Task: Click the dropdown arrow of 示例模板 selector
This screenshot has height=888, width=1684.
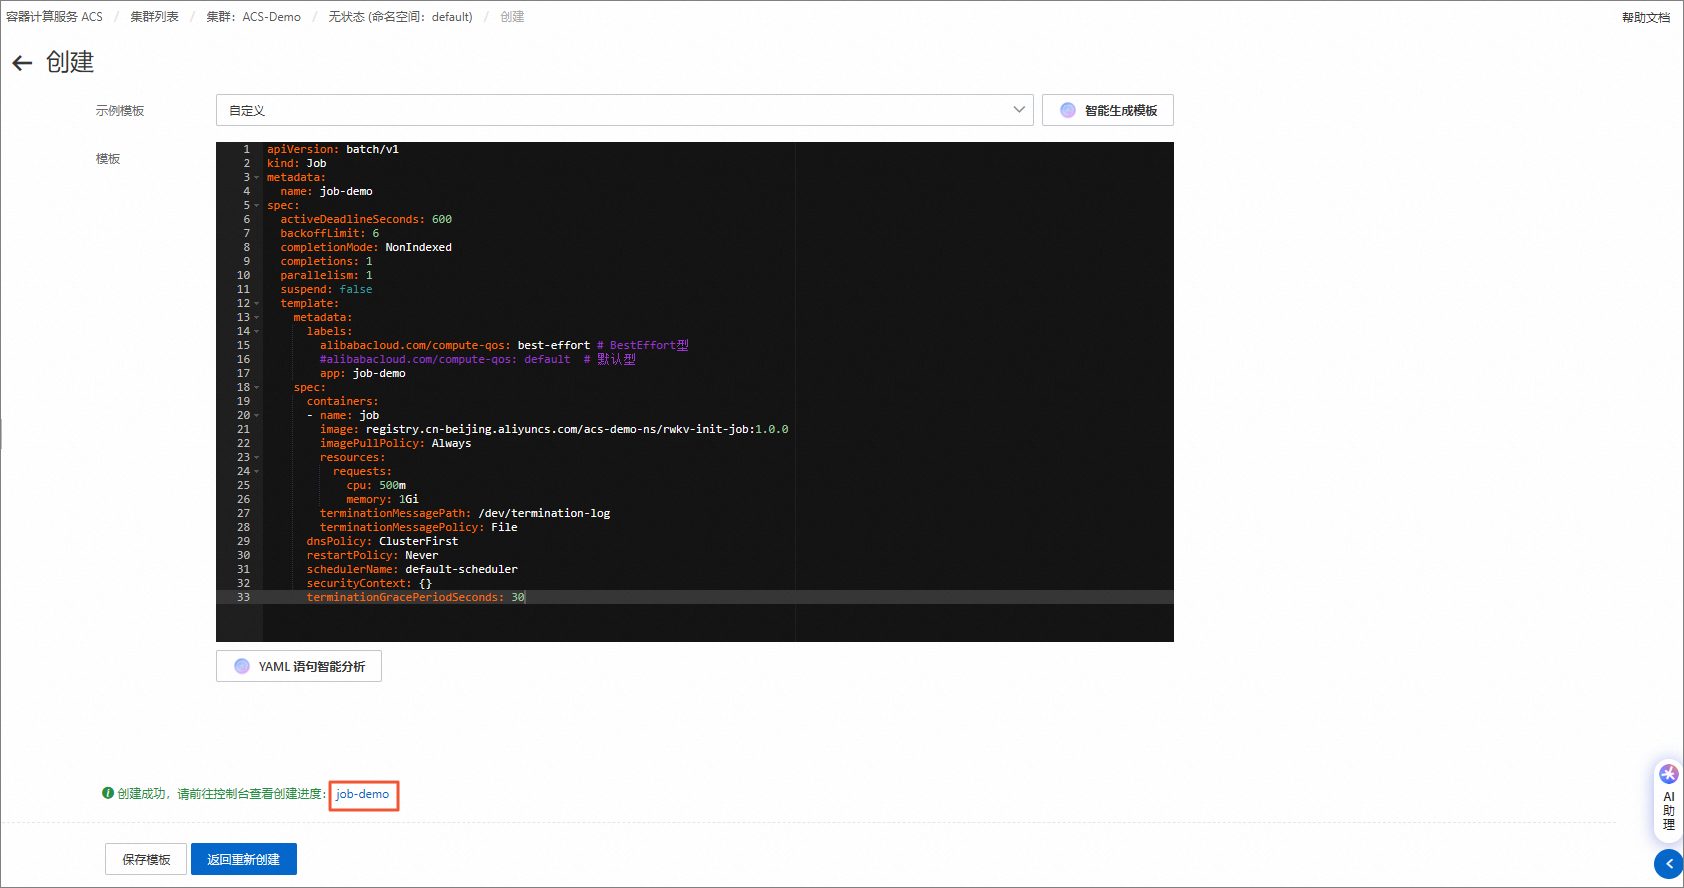Action: [x=1019, y=110]
